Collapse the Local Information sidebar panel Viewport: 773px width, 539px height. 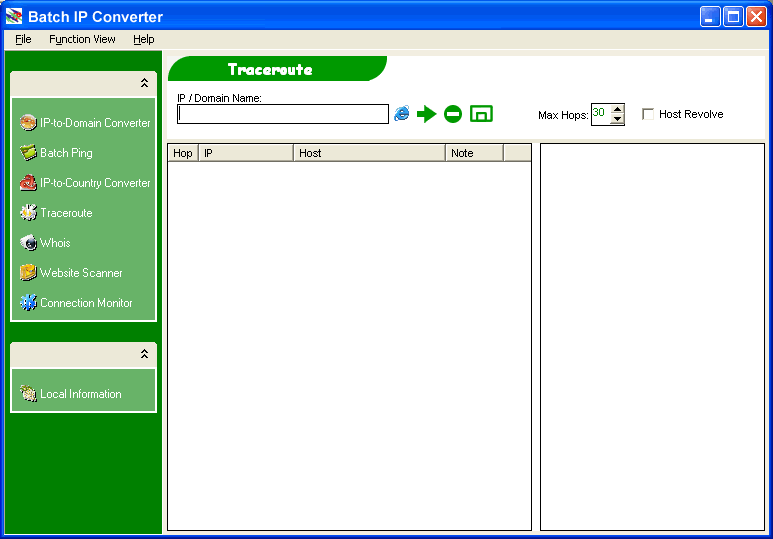pos(144,354)
